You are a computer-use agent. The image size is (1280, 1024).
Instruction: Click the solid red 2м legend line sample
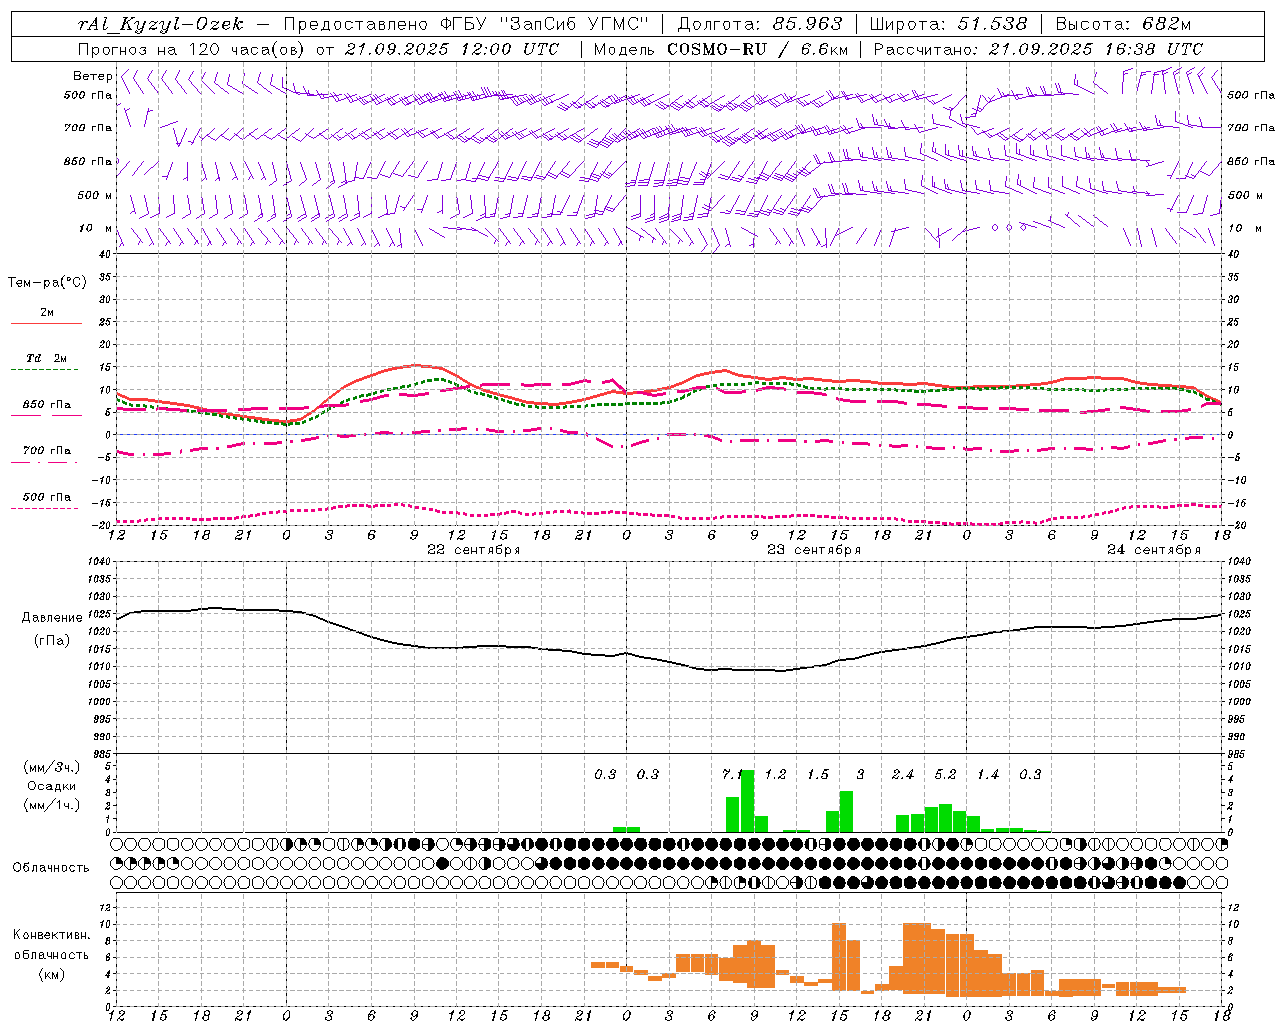[x=46, y=324]
